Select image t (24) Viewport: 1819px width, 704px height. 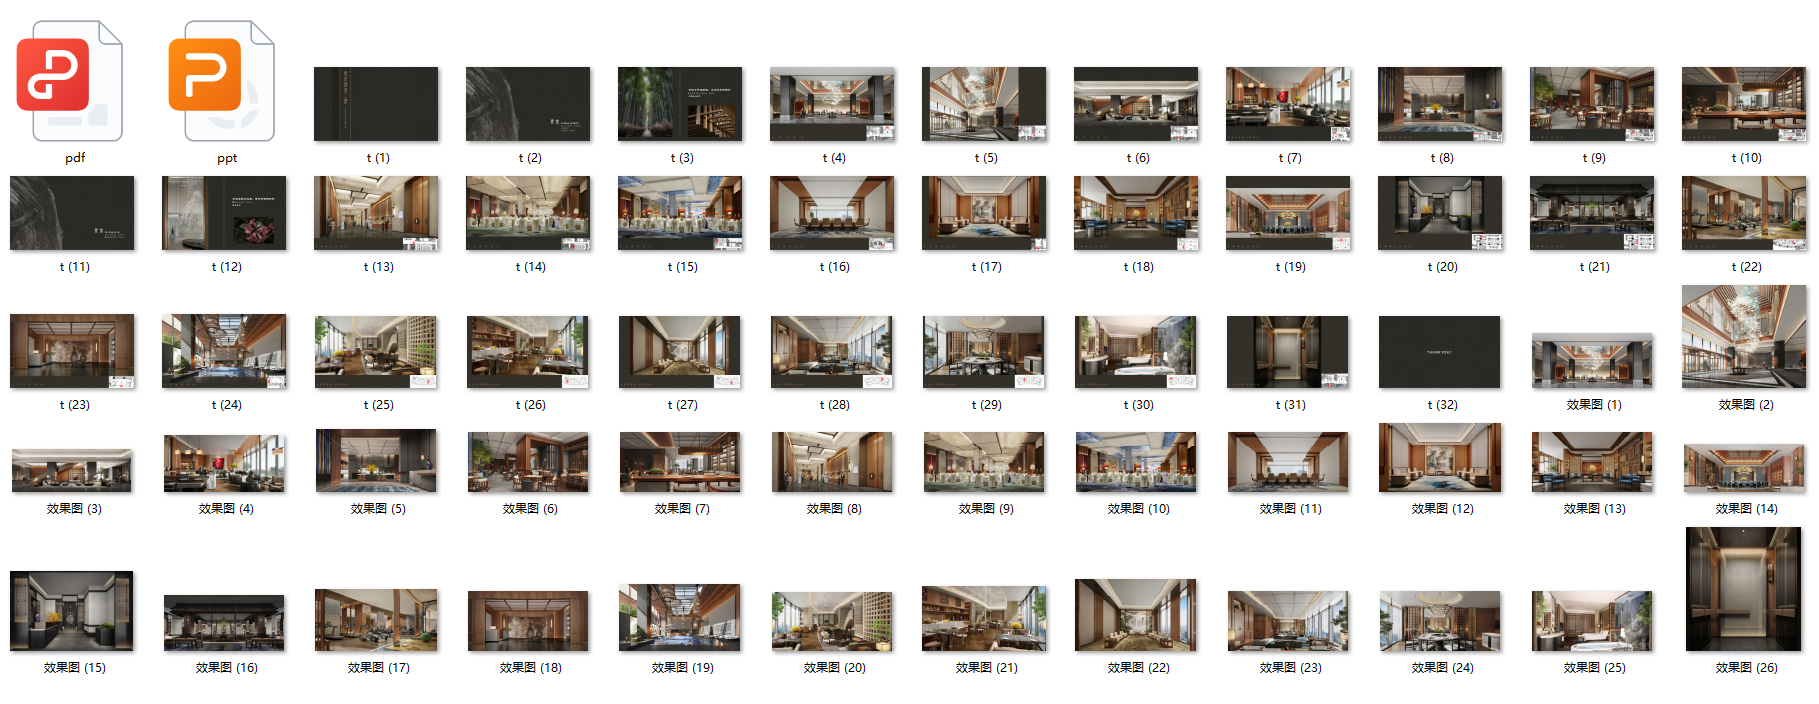pyautogui.click(x=224, y=351)
